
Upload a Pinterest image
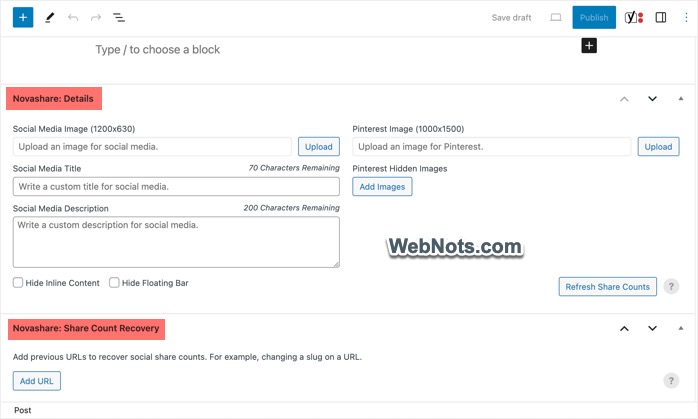658,146
